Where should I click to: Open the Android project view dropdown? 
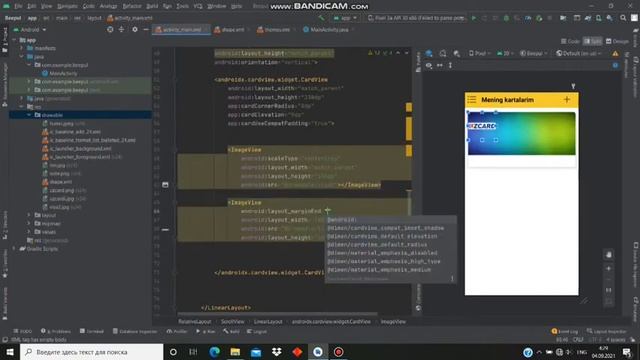(30, 30)
